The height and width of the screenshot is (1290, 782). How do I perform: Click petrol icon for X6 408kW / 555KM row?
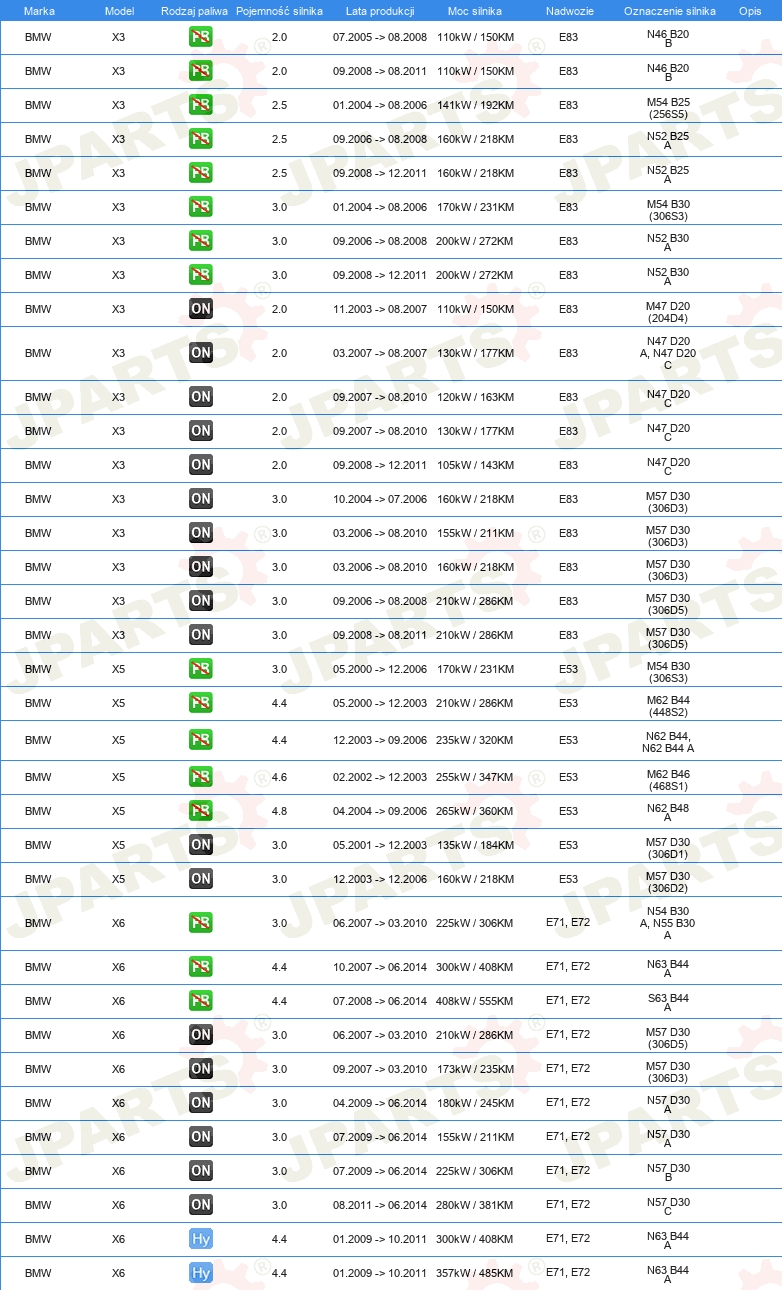tap(201, 1001)
